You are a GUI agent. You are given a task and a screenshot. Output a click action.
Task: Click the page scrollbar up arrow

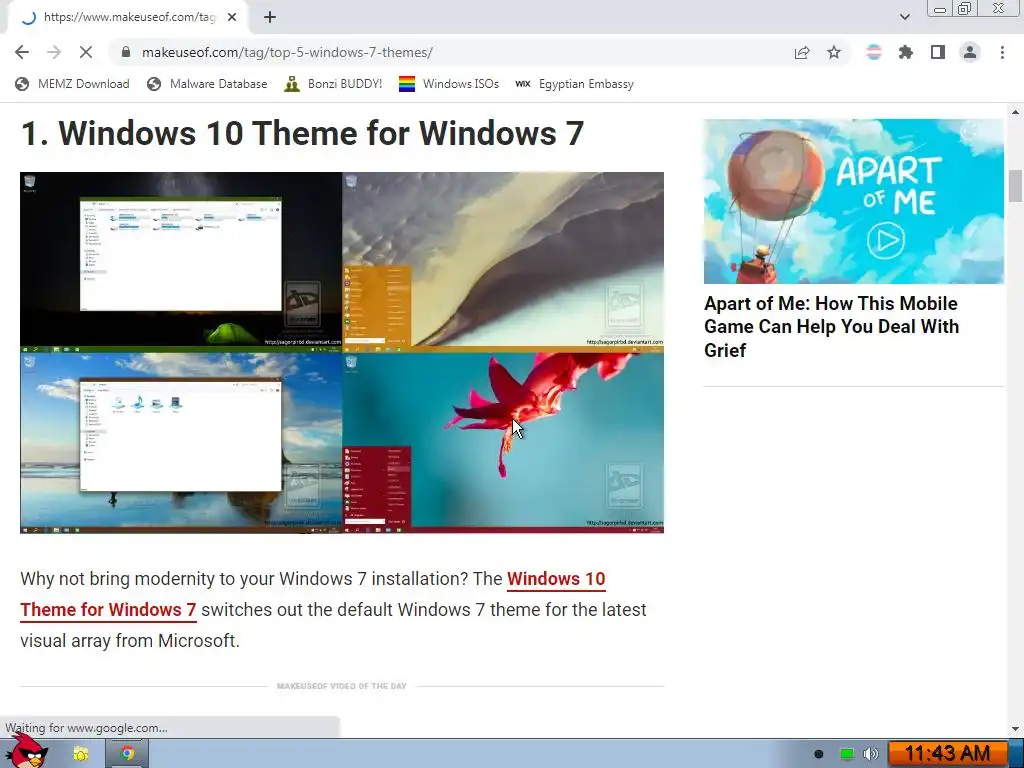point(1016,112)
